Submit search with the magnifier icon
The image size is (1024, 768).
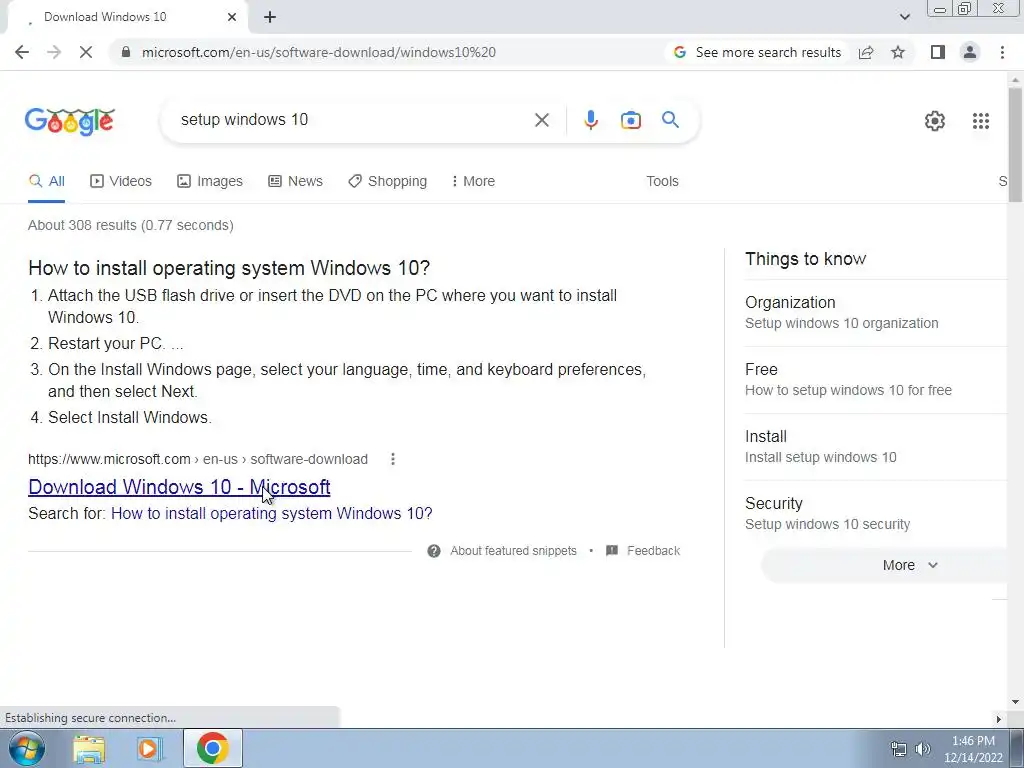pos(670,120)
